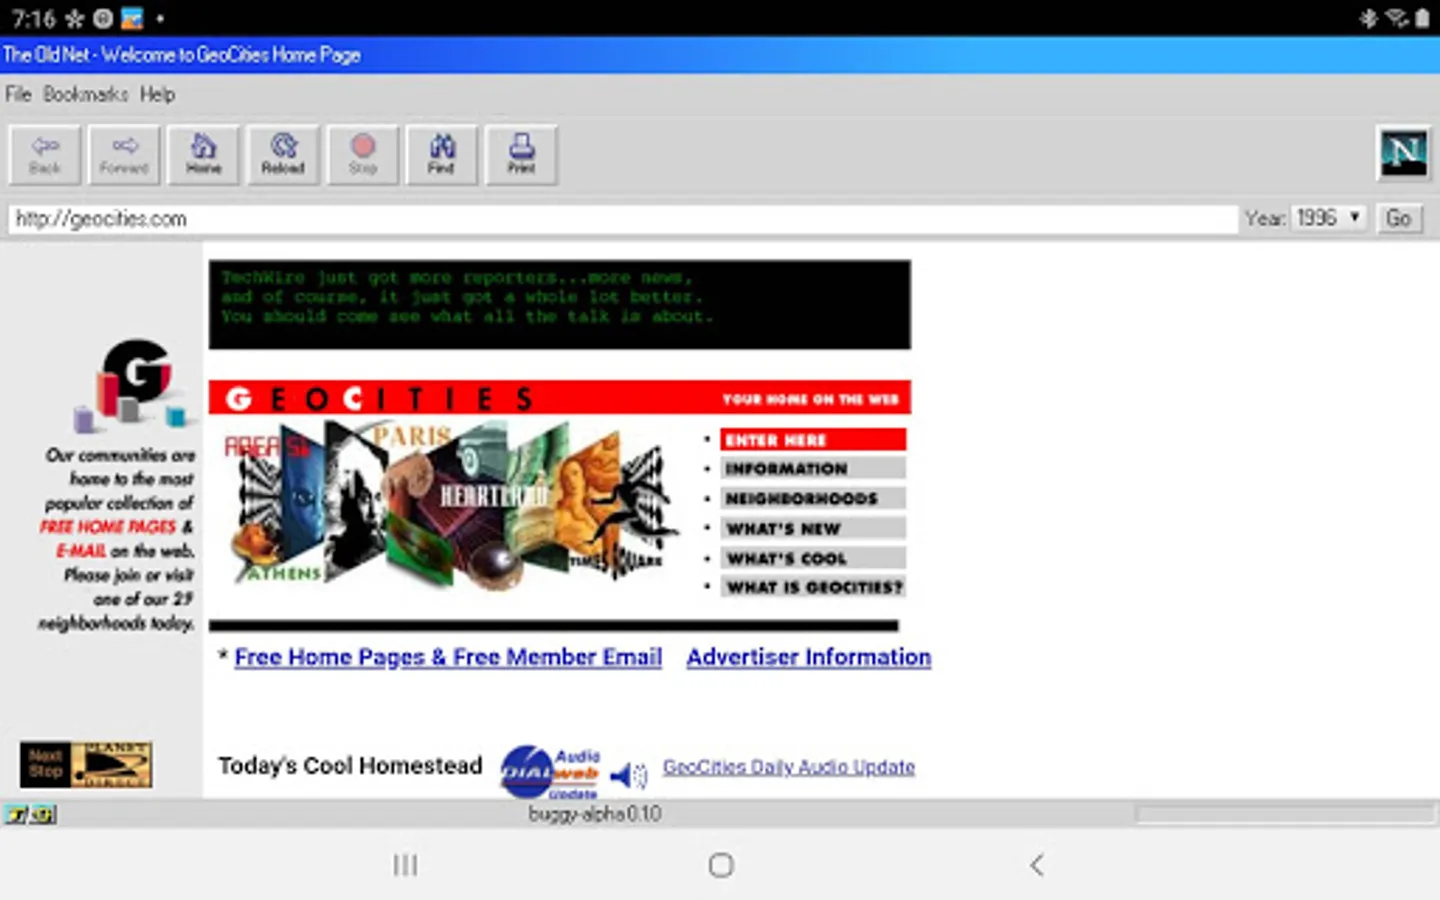1440x900 pixels.
Task: Click WHAT'S COOL link
Action: click(813, 558)
